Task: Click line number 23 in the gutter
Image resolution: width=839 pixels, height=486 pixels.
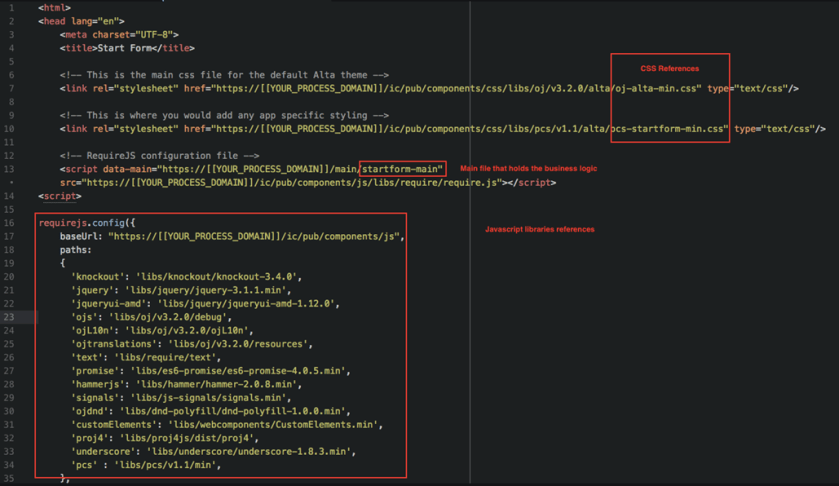Action: (x=10, y=317)
